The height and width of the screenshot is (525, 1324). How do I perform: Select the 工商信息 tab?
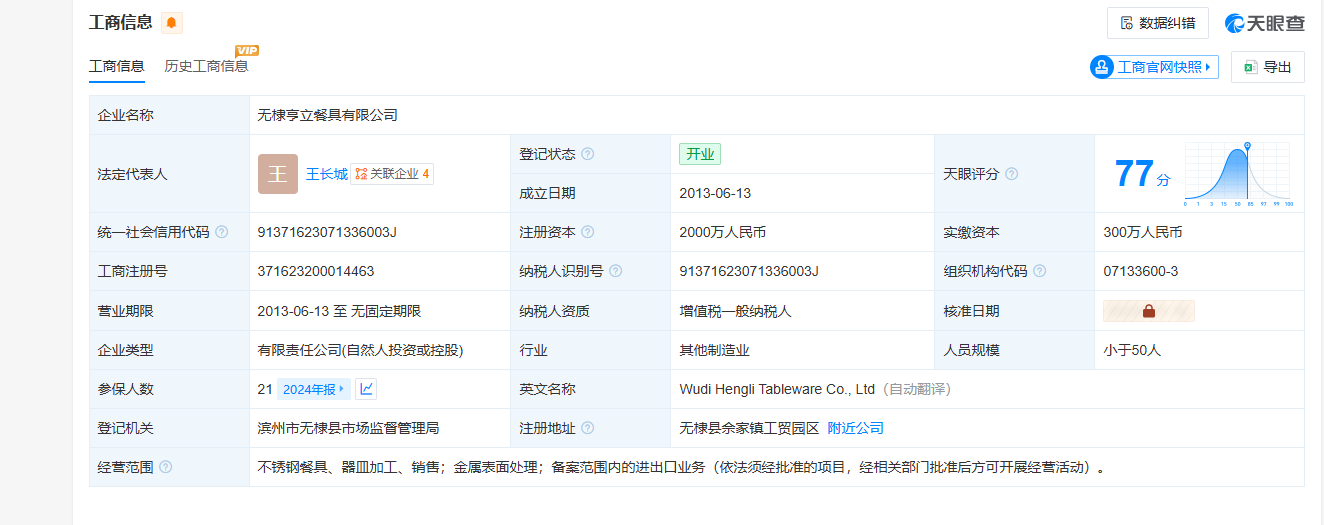point(116,66)
